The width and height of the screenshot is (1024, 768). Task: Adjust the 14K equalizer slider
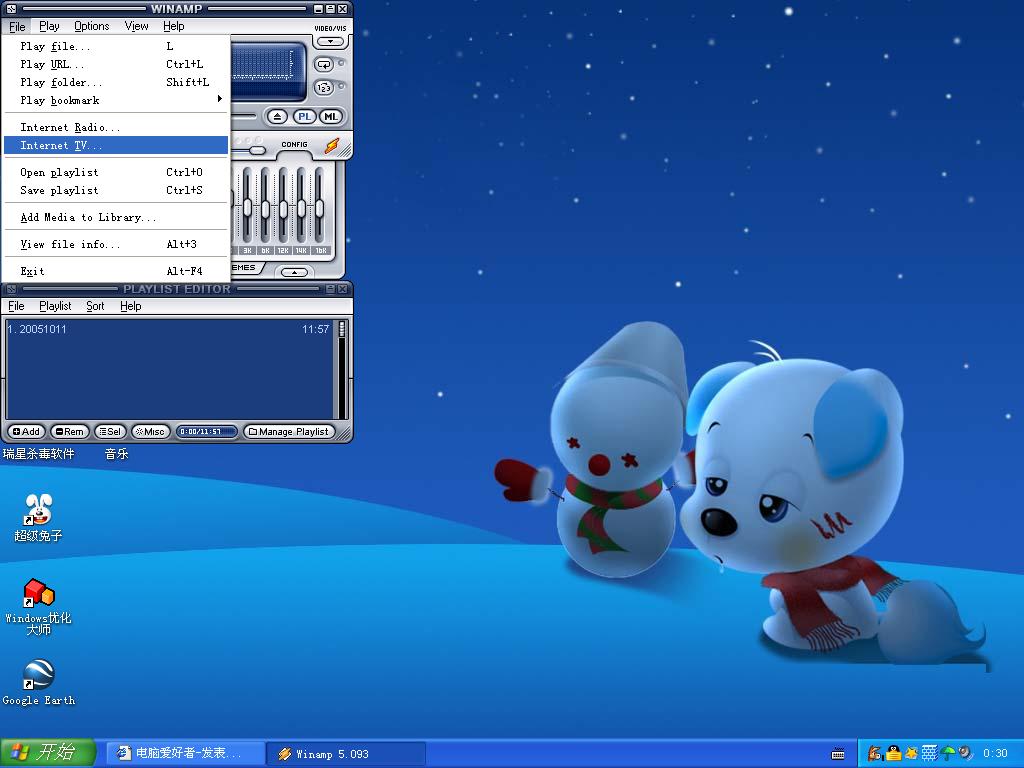[x=301, y=208]
